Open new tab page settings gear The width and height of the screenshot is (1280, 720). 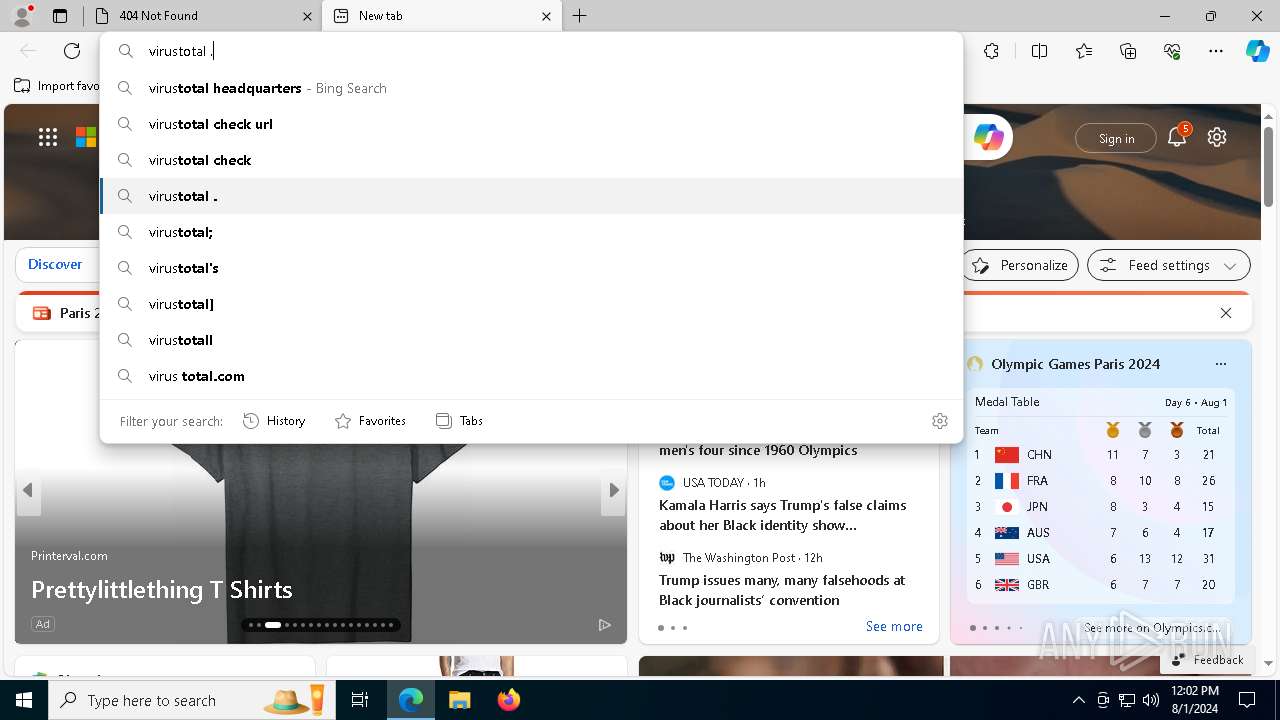click(x=1217, y=137)
